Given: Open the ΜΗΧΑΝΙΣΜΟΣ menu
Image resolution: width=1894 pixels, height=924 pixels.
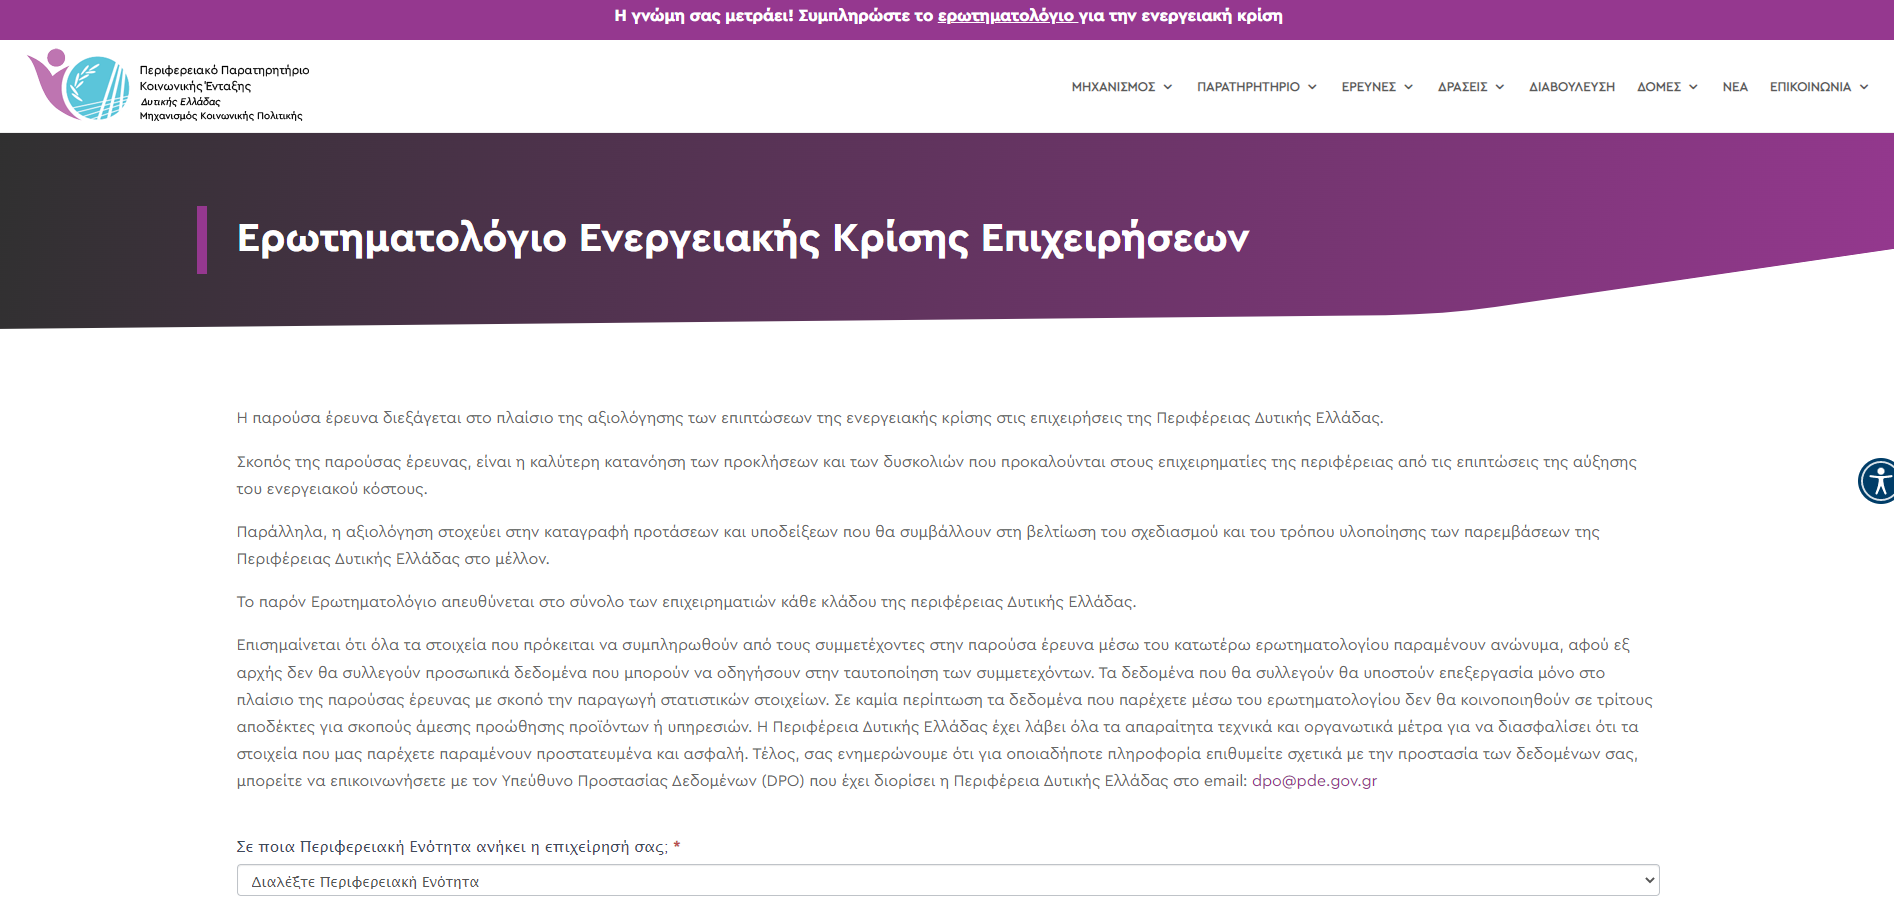Looking at the screenshot, I should click(x=1113, y=87).
